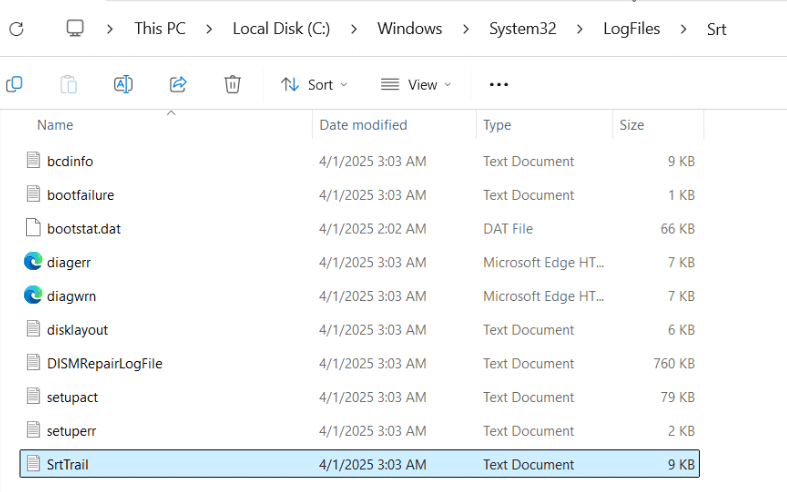This screenshot has height=492, width=787.
Task: Click the 1 KB size of bootfailure
Action: 681,195
